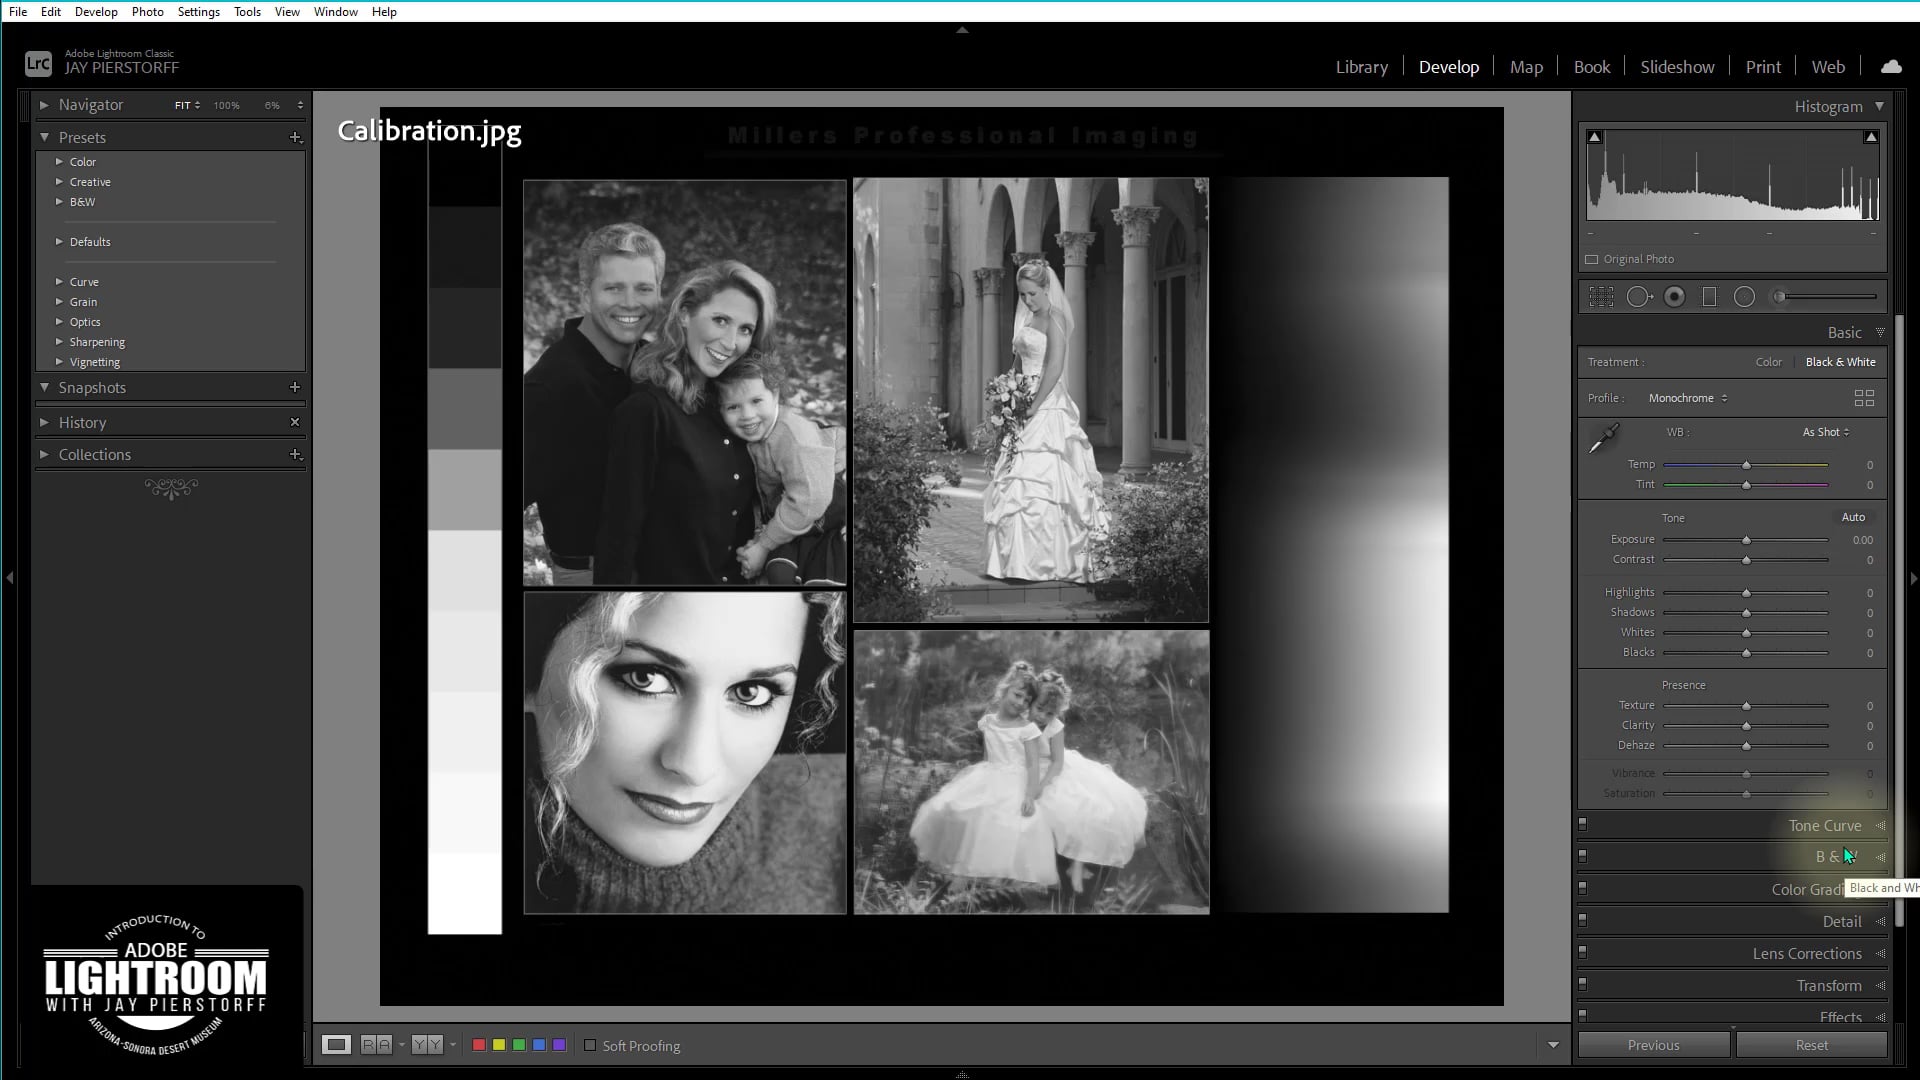The width and height of the screenshot is (1920, 1080).
Task: Select the Red Eye Correction tool
Action: 1675,296
